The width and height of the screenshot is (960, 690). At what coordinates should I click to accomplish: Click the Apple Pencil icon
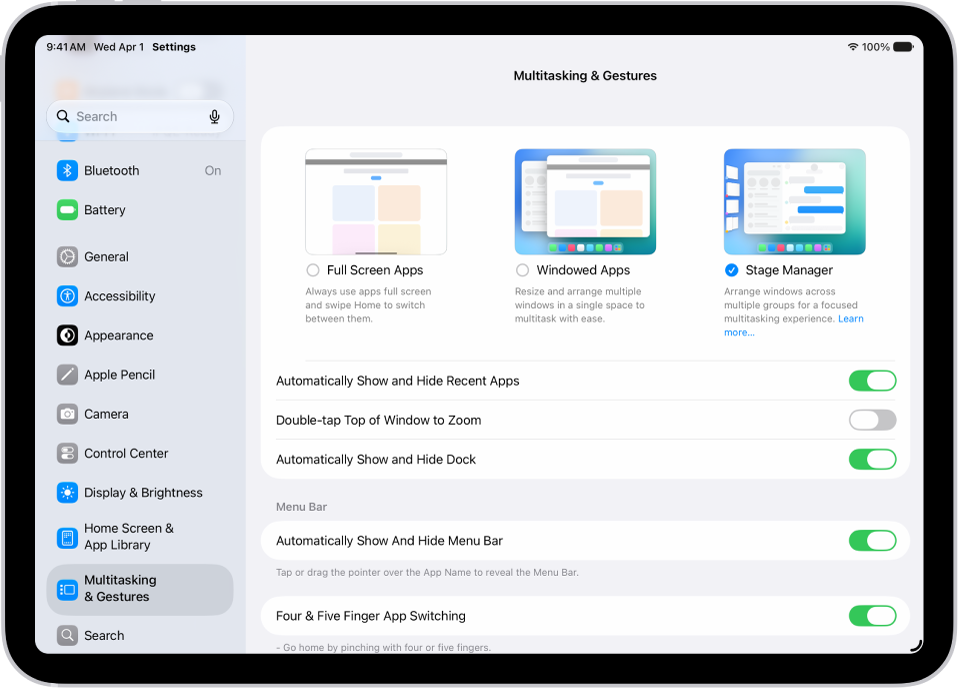pyautogui.click(x=67, y=375)
